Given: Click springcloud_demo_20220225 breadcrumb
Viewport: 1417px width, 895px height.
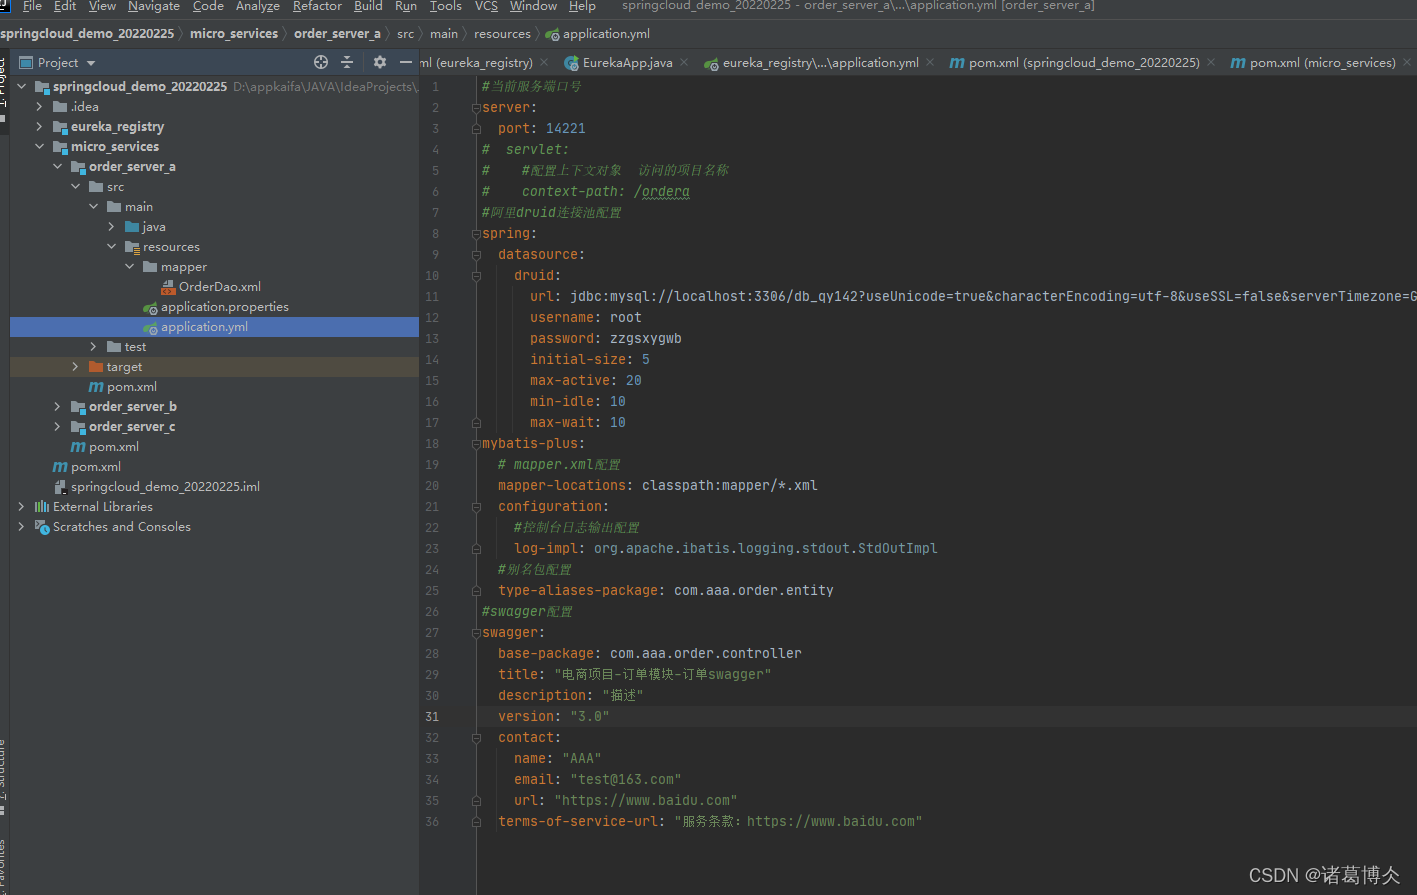Looking at the screenshot, I should coord(87,34).
